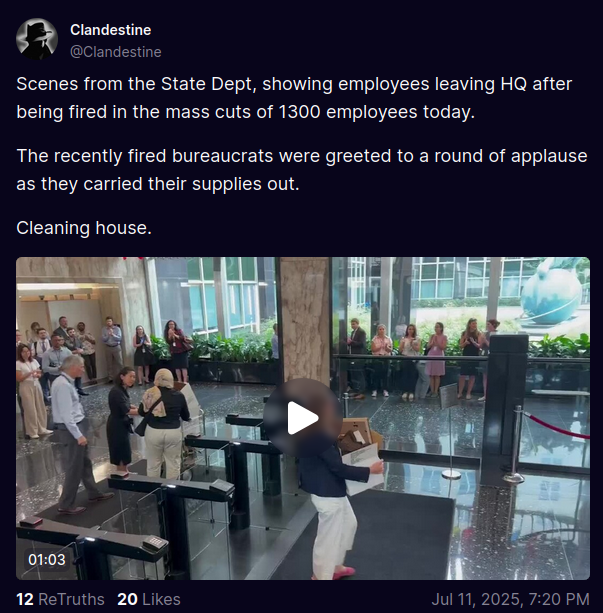Click the clapping woman in the pink dress
Viewport: 603px width, 613px height.
(x=436, y=360)
